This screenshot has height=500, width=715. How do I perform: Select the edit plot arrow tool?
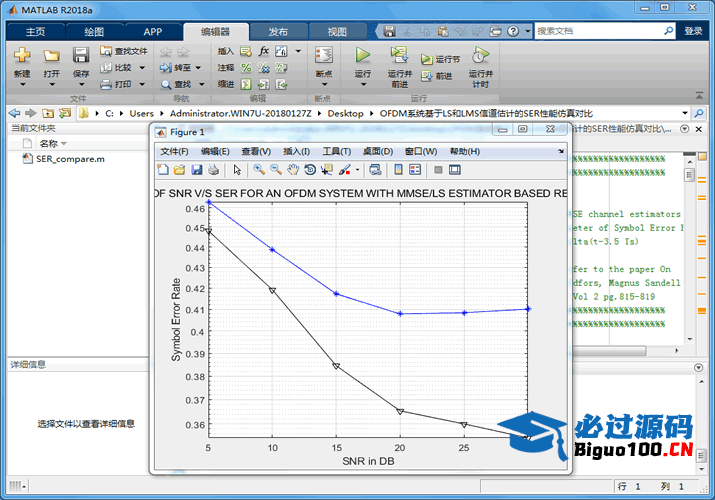(x=237, y=170)
